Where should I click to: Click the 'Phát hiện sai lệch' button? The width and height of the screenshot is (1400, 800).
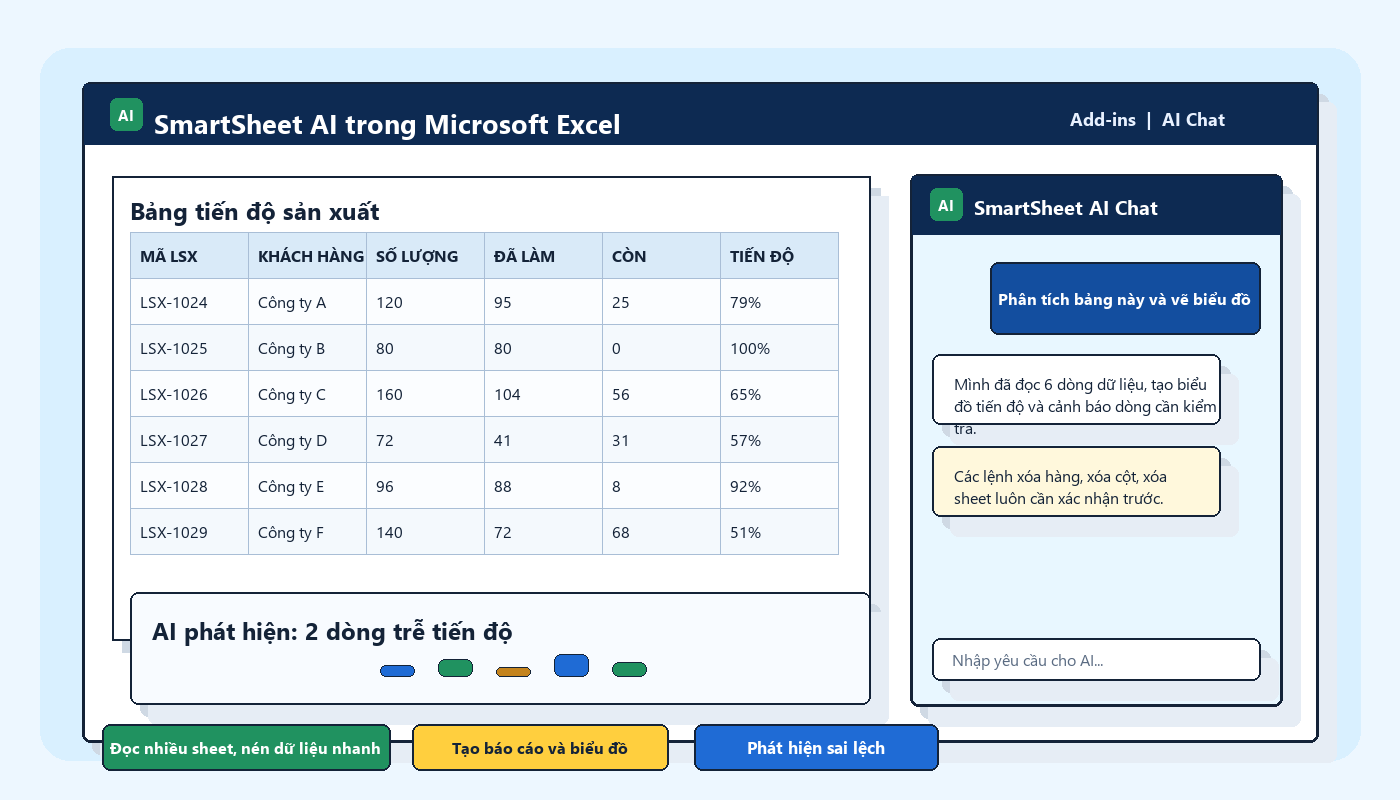(x=816, y=748)
